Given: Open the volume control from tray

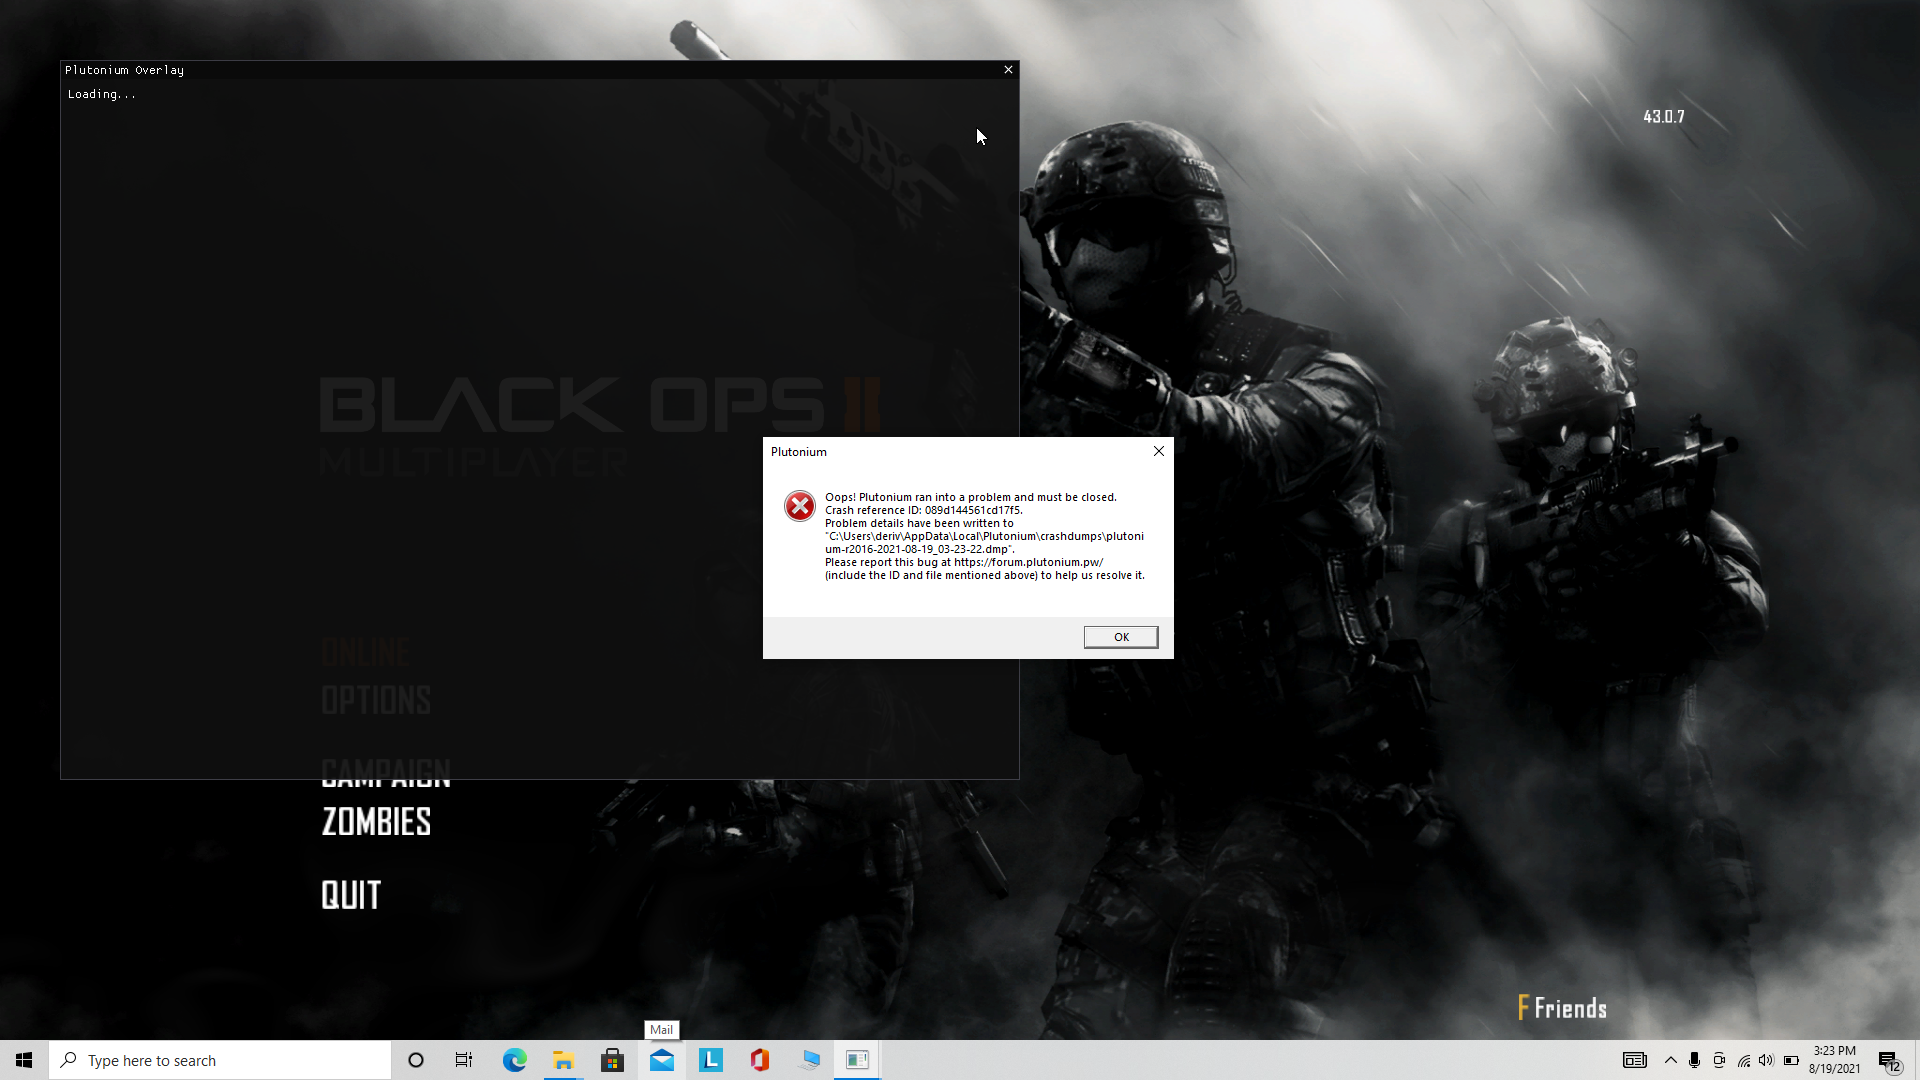Looking at the screenshot, I should (x=1766, y=1060).
